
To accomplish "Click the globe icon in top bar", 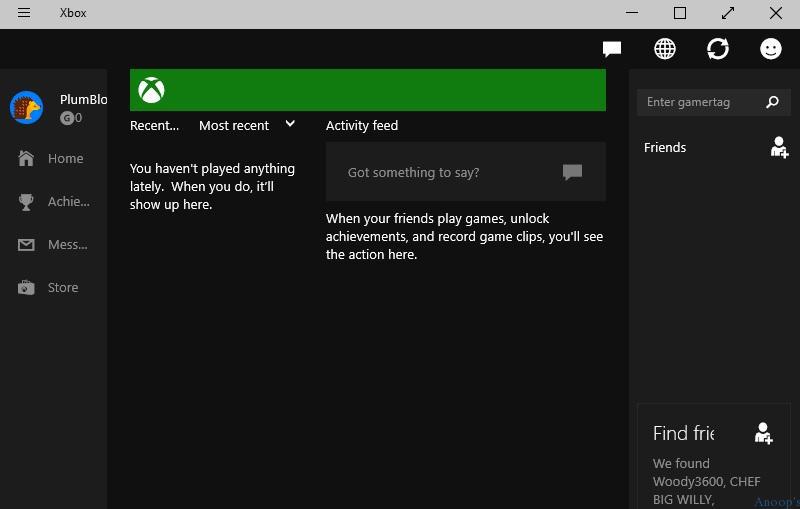I will point(665,49).
